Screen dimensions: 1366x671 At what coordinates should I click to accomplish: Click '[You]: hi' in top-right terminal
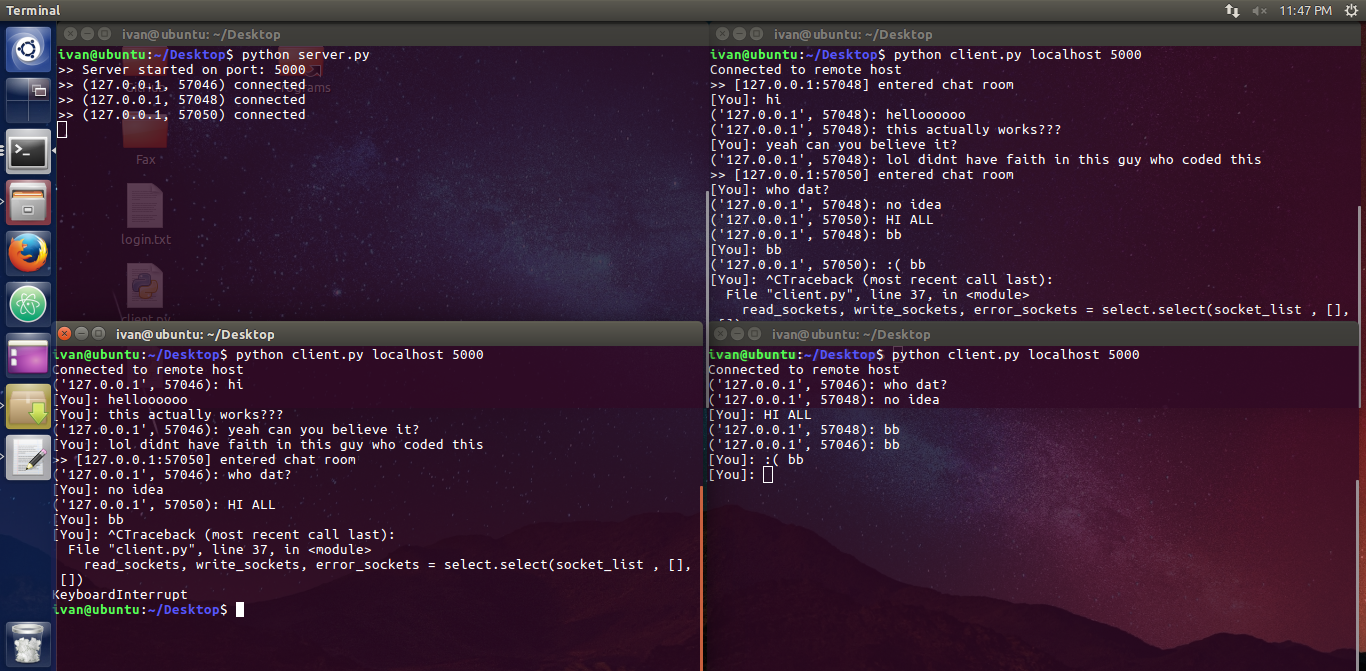(746, 100)
